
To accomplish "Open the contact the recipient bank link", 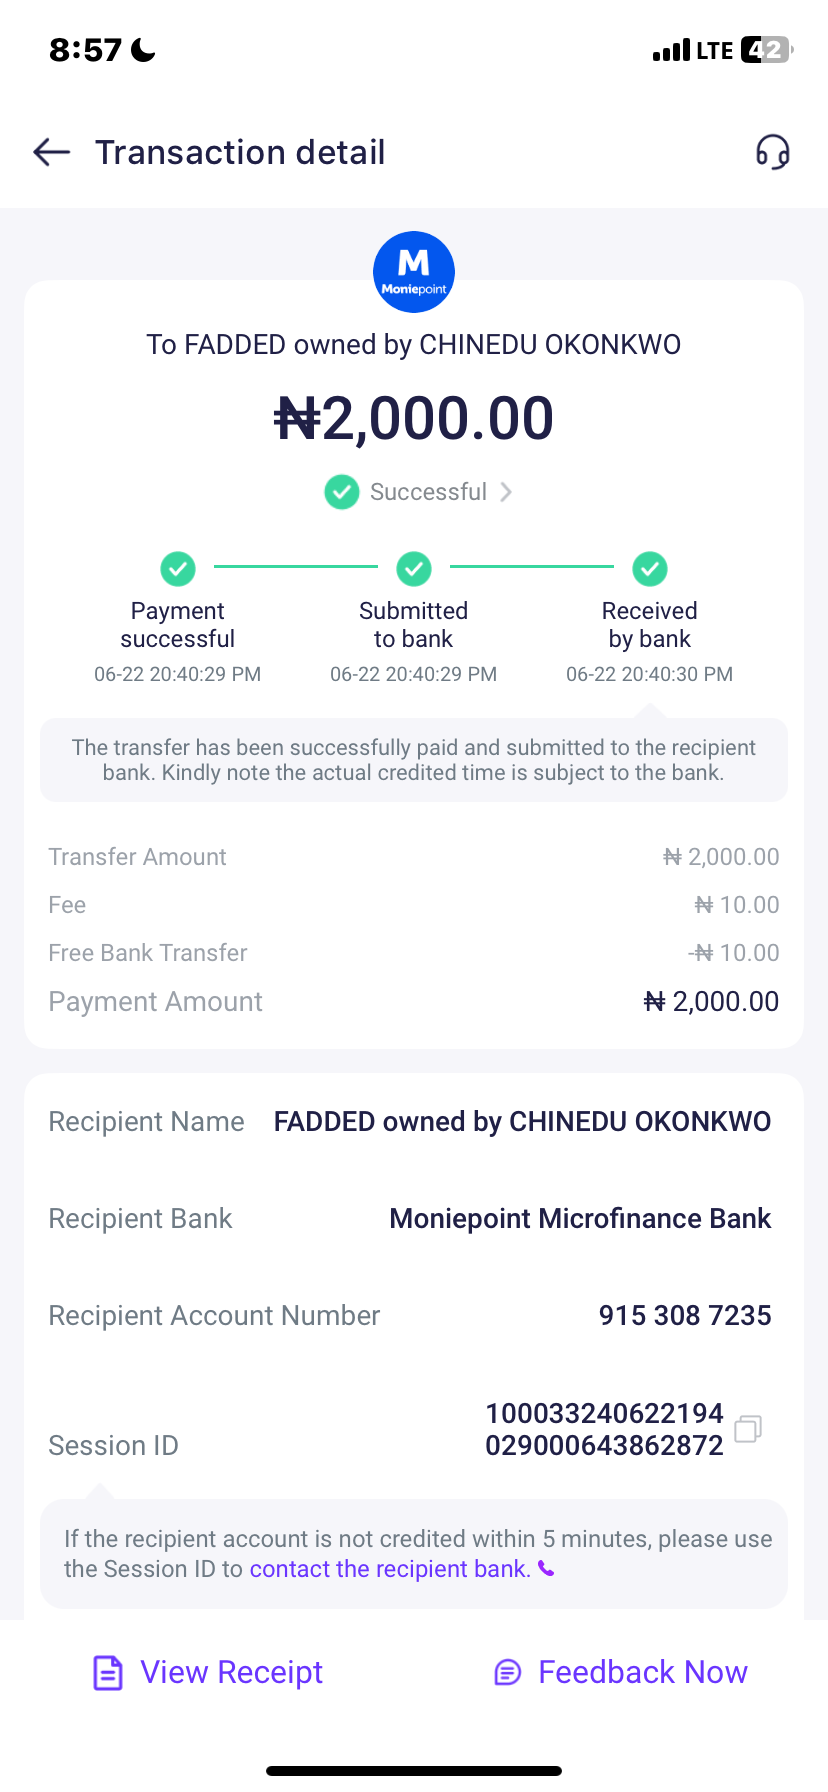I will coord(390,1569).
